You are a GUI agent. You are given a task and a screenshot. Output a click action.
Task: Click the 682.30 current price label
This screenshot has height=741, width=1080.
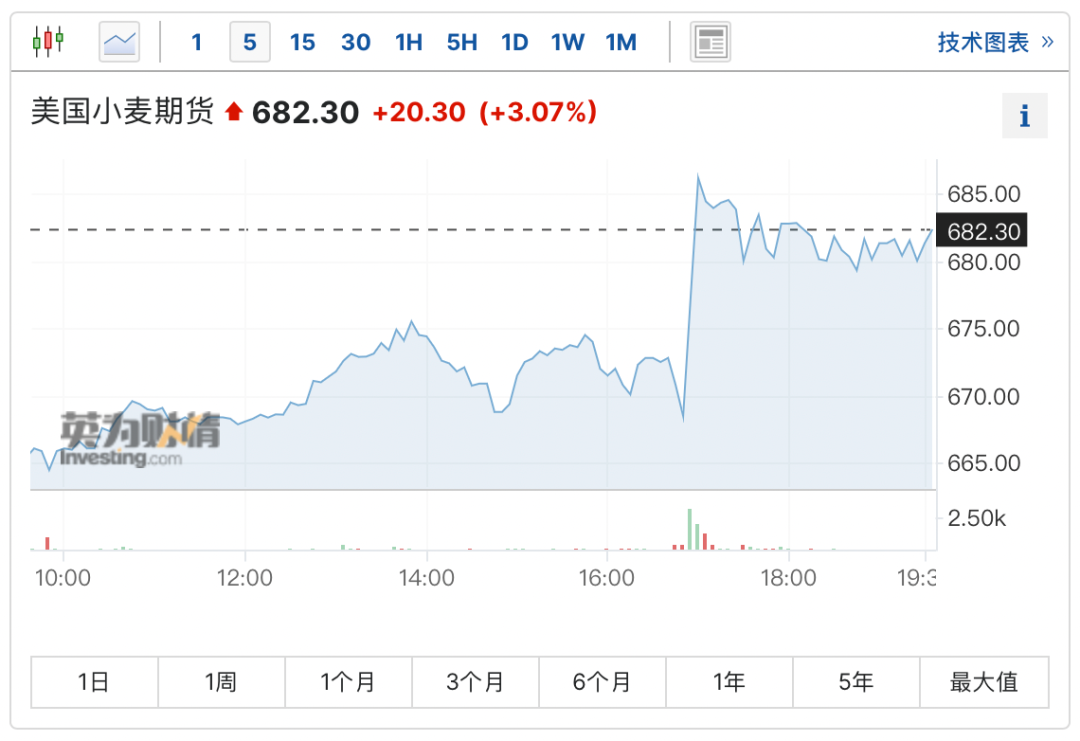coord(983,232)
